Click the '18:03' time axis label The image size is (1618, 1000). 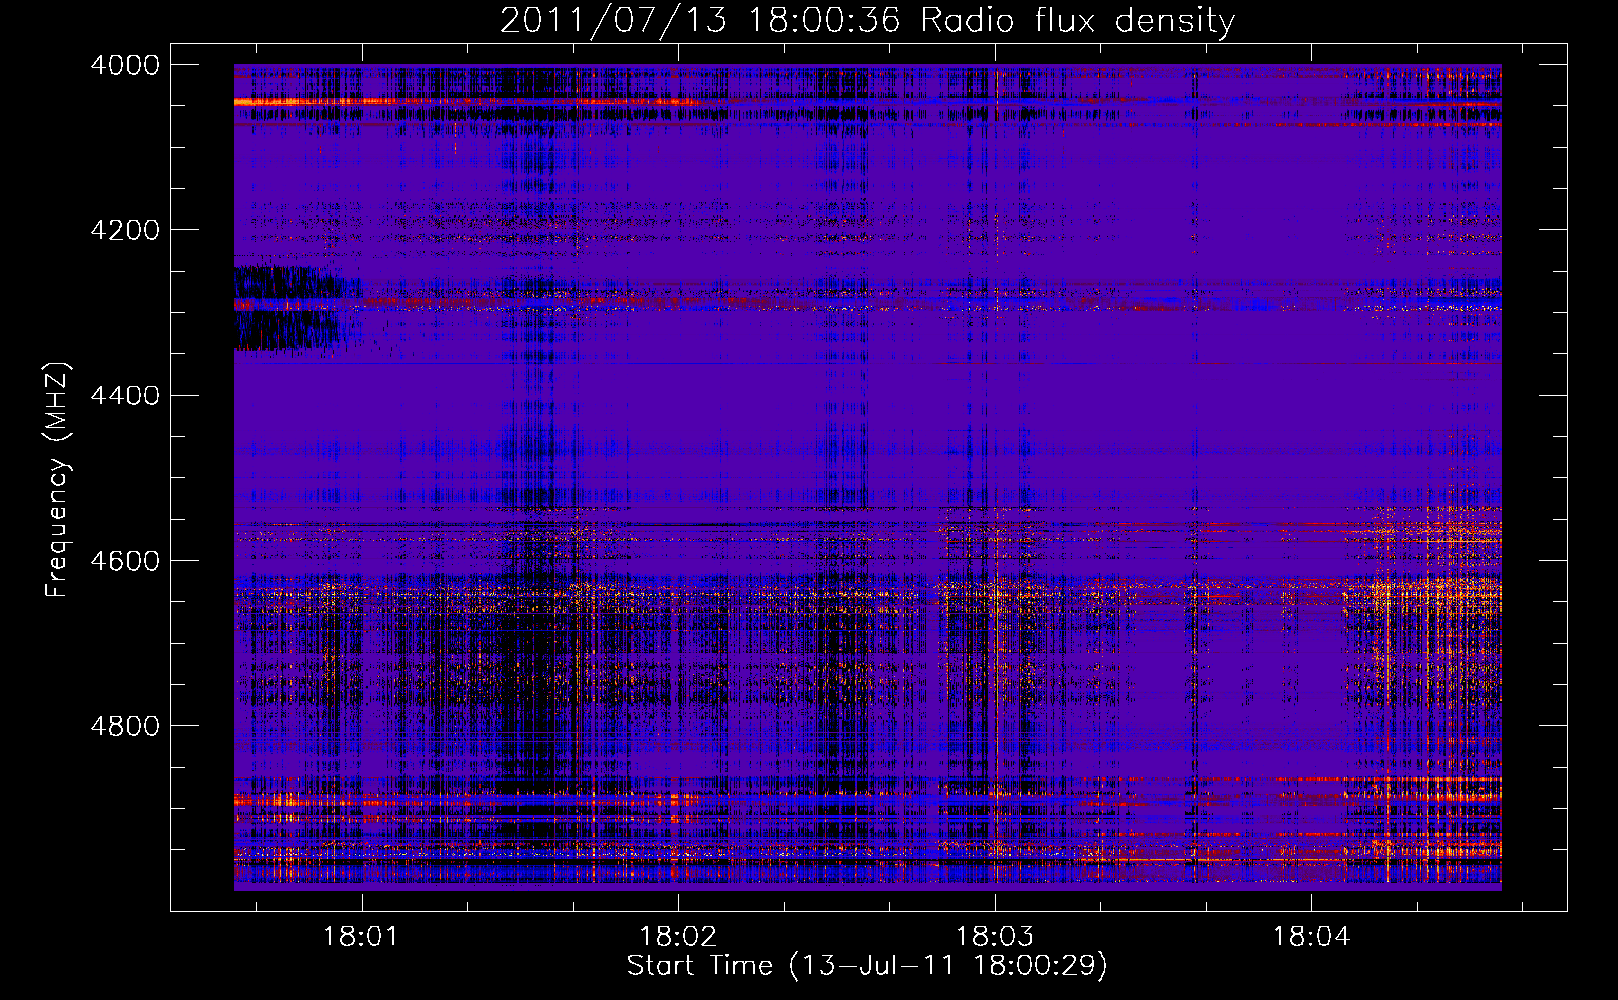pos(995,937)
